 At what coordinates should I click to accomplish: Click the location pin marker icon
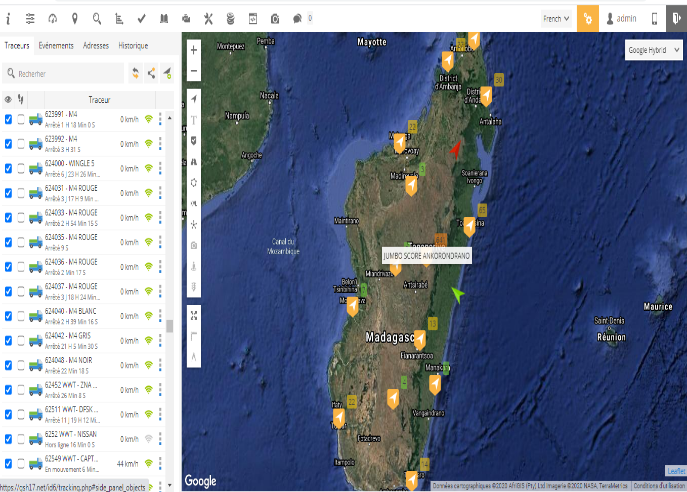point(75,18)
